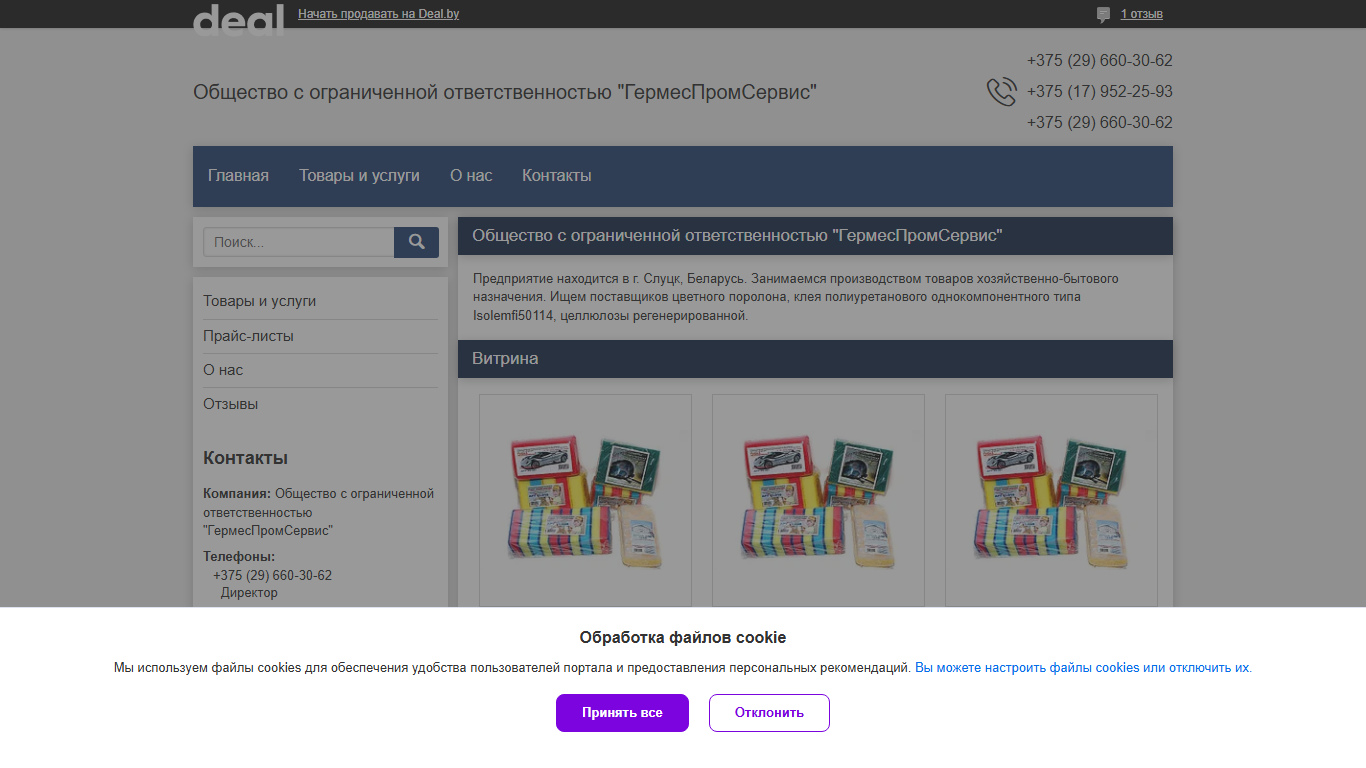Open 'Начать продавать на Deal.by' link
This screenshot has height=768, width=1366.
point(379,14)
